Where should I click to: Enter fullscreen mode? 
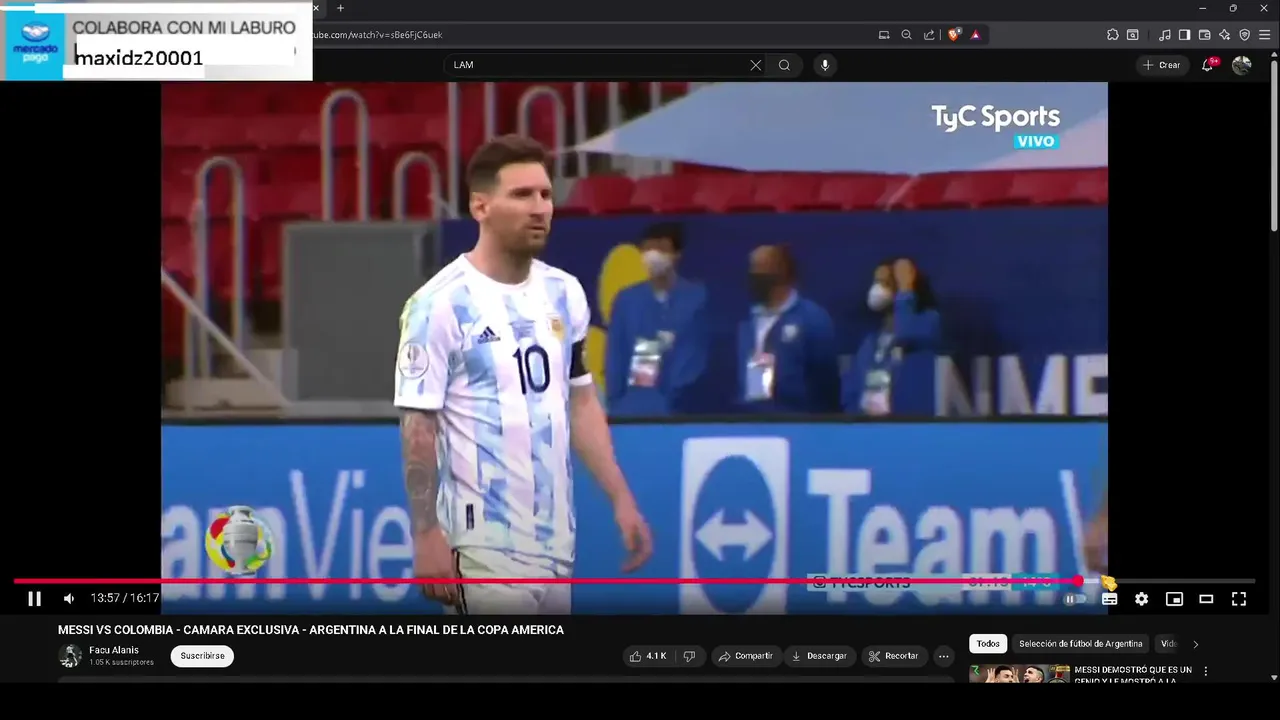coord(1239,599)
